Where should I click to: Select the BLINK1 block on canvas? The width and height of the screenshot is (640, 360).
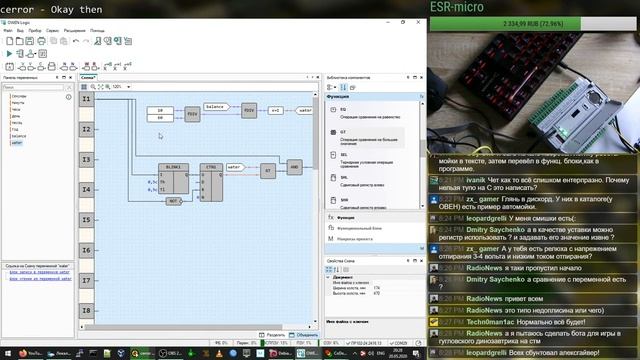tap(173, 179)
